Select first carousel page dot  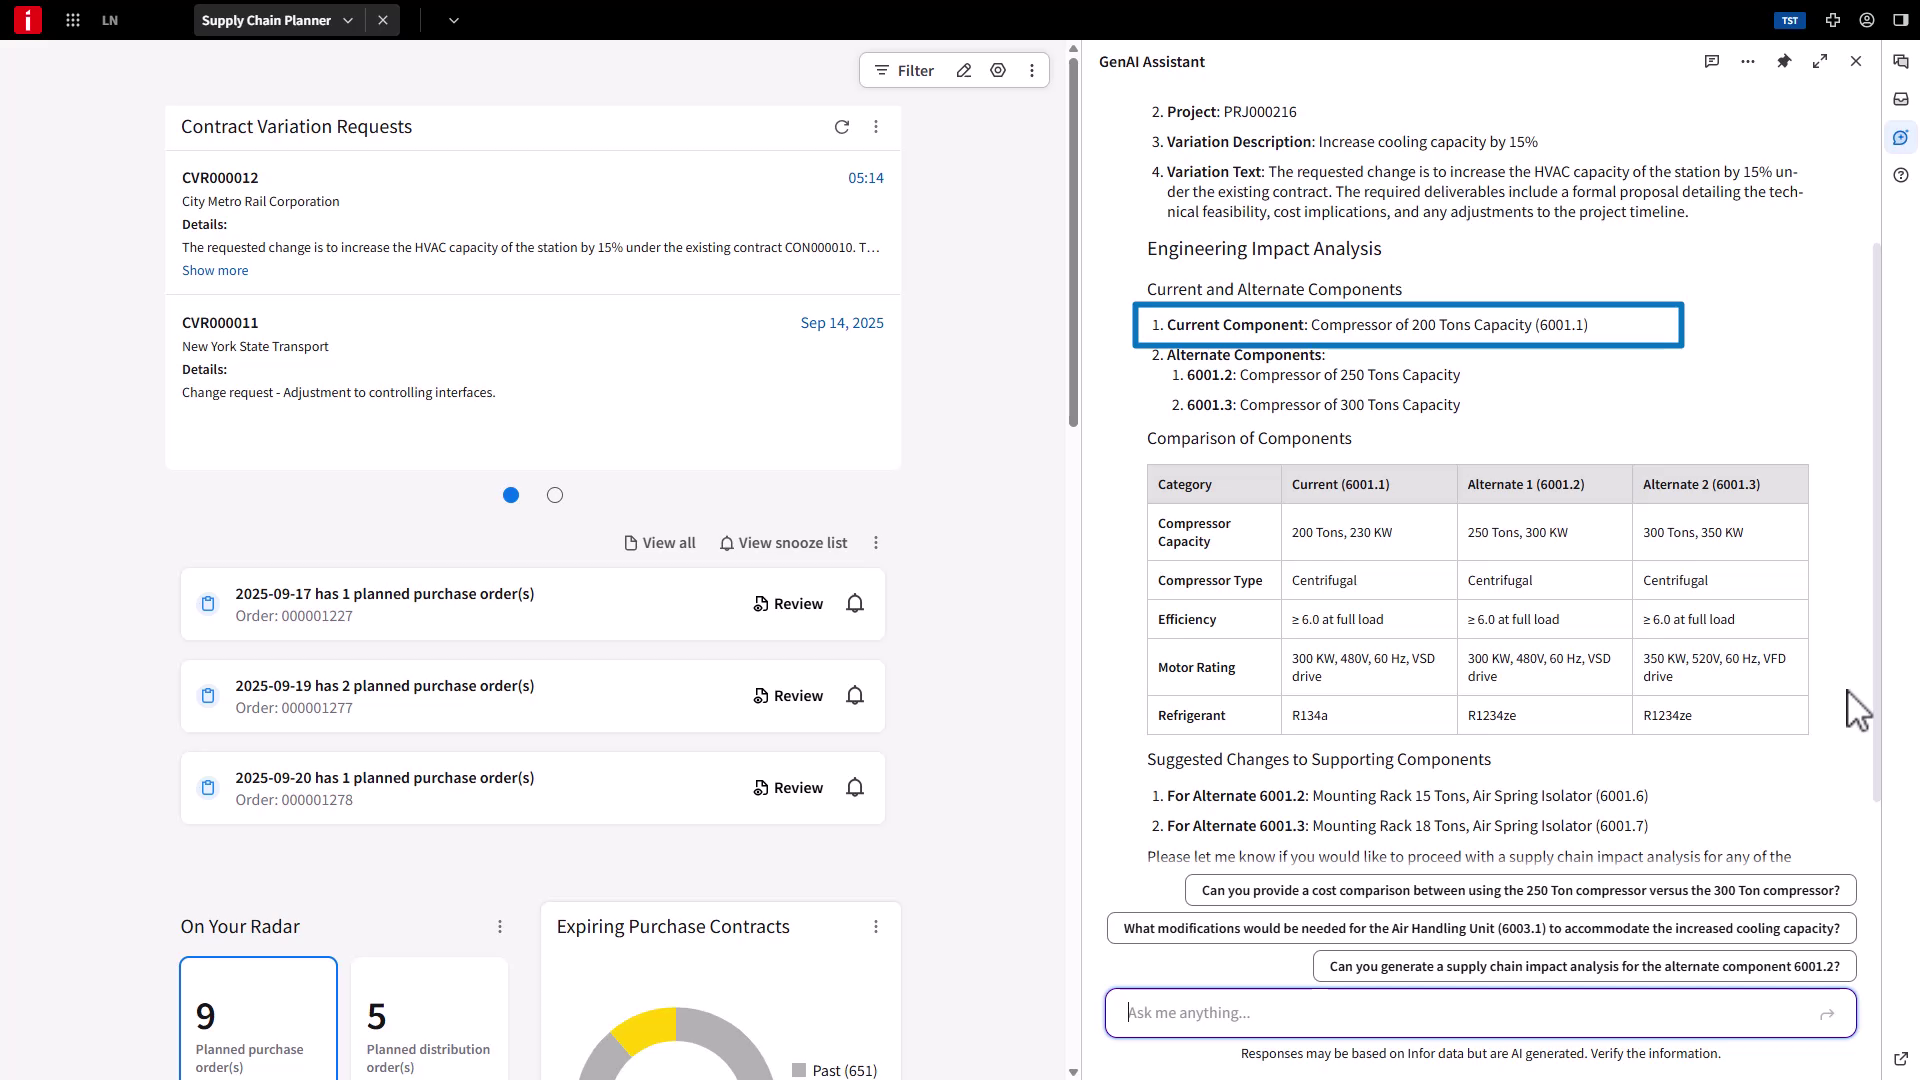511,495
